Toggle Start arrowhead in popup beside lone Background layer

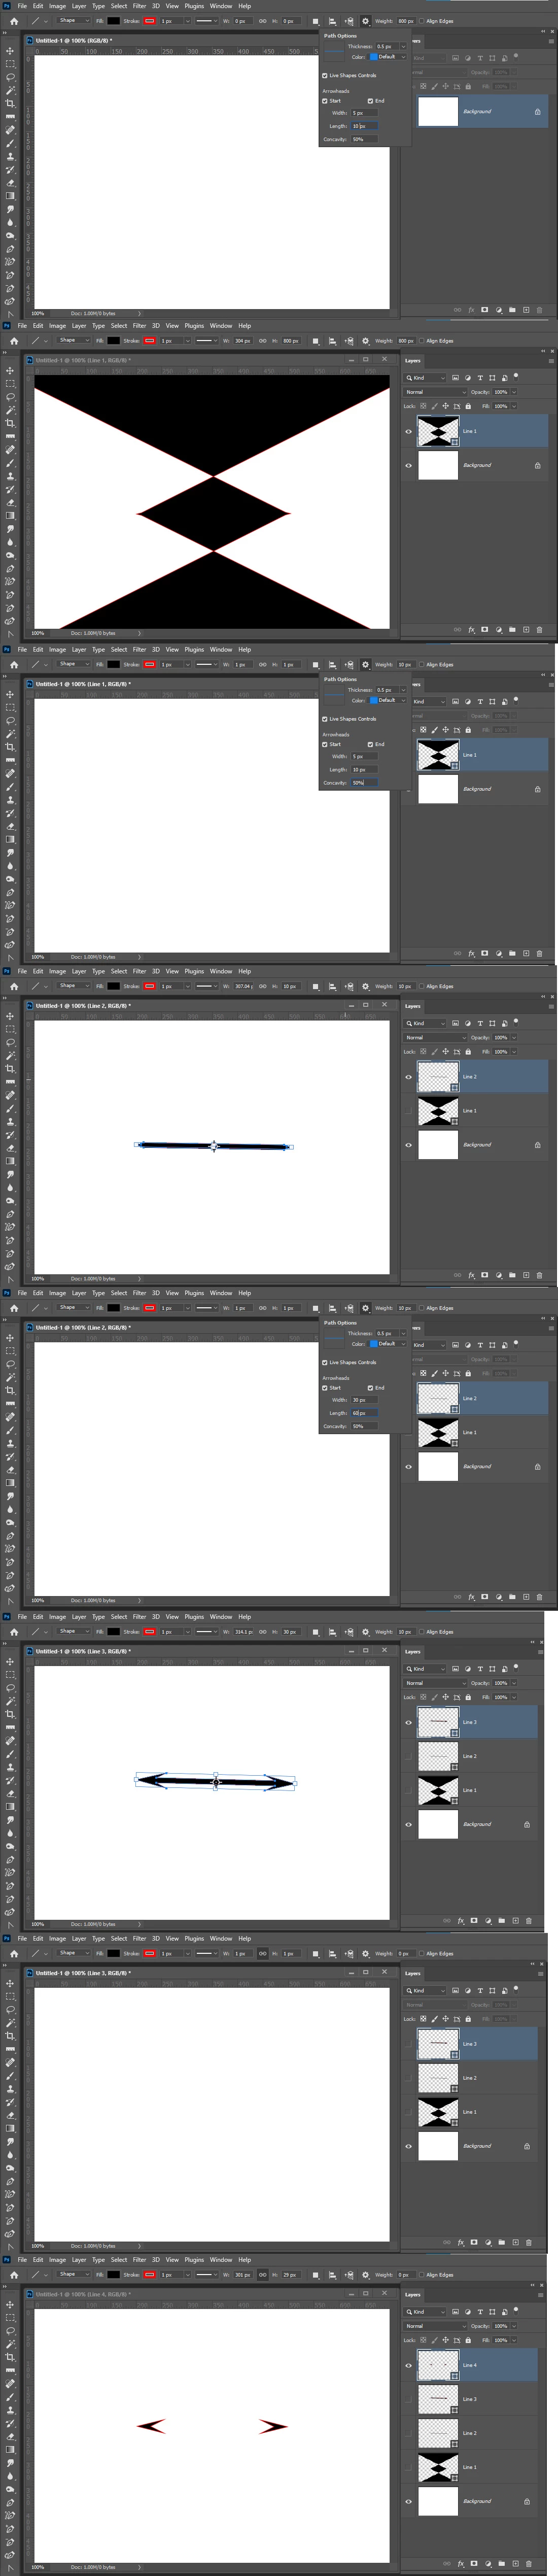point(324,101)
